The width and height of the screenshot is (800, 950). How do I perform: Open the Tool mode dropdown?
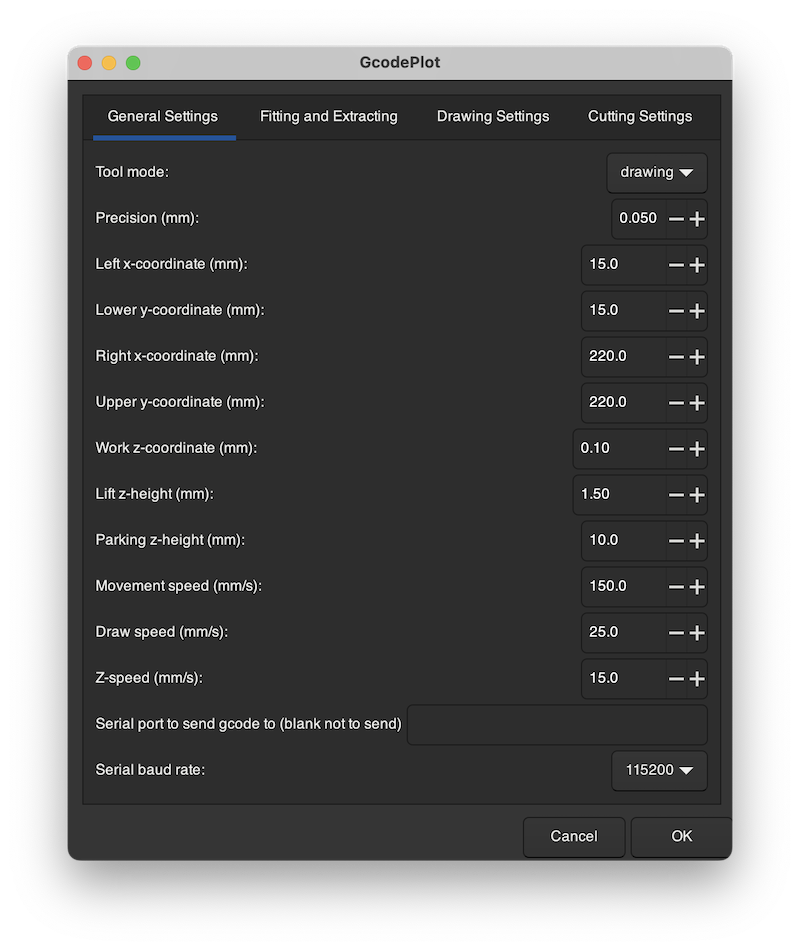[657, 172]
